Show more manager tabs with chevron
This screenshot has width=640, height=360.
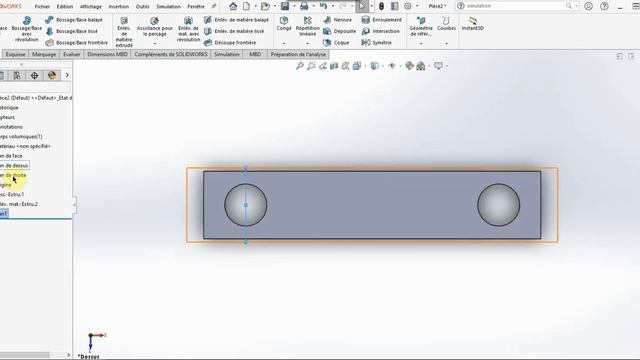click(67, 76)
